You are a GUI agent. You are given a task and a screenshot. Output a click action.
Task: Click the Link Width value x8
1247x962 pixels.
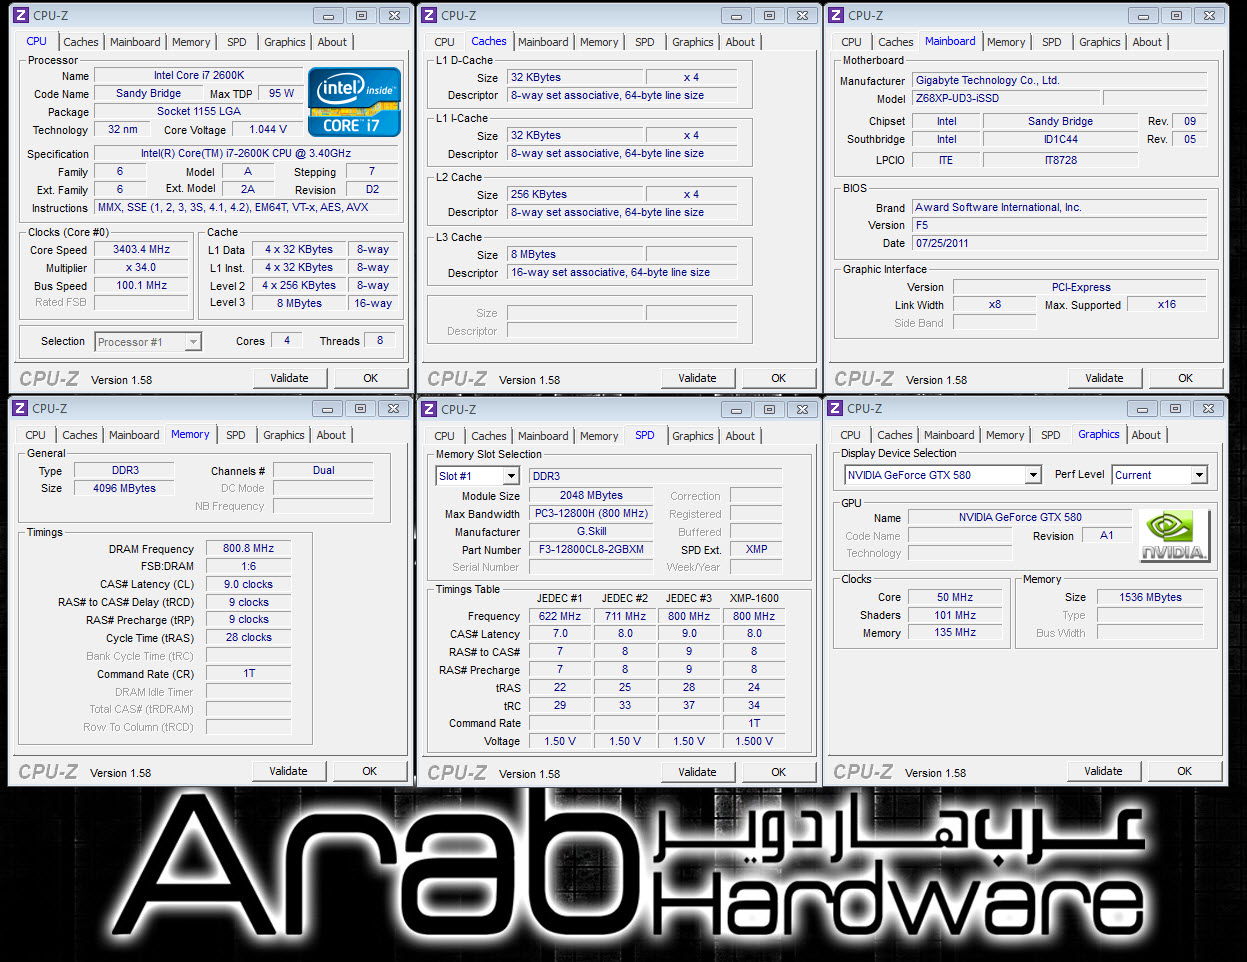click(995, 304)
